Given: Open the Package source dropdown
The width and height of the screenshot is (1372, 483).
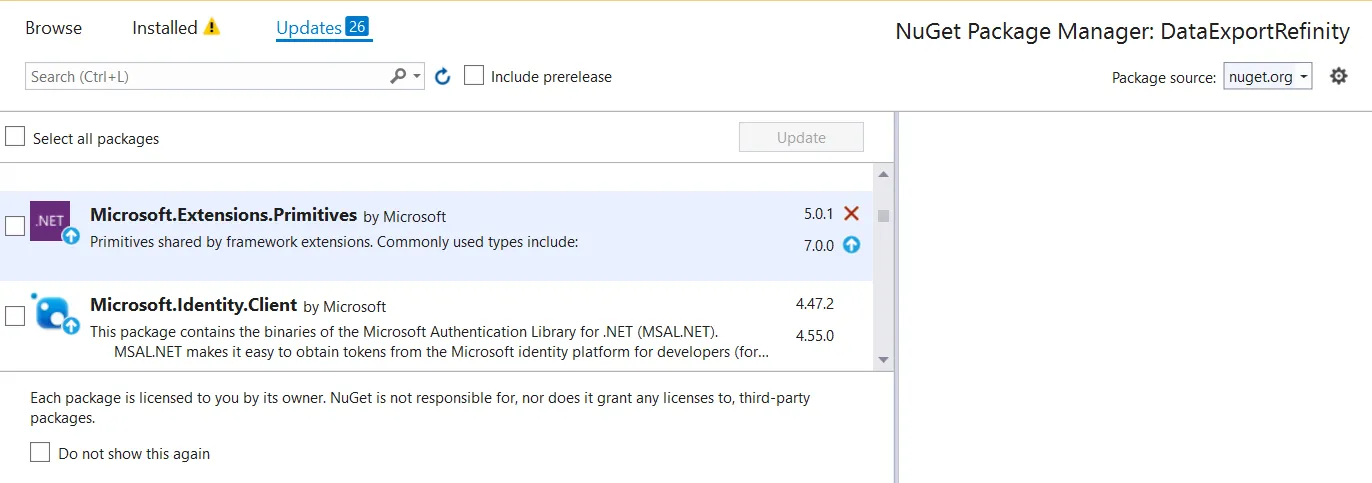Looking at the screenshot, I should point(1267,77).
